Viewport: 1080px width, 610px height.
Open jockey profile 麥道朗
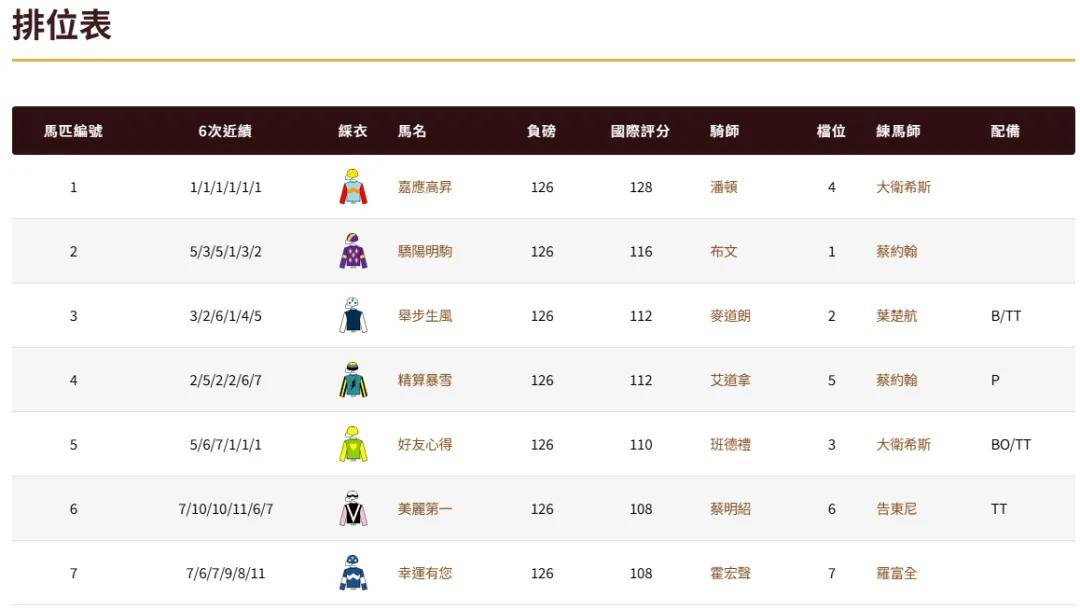730,316
